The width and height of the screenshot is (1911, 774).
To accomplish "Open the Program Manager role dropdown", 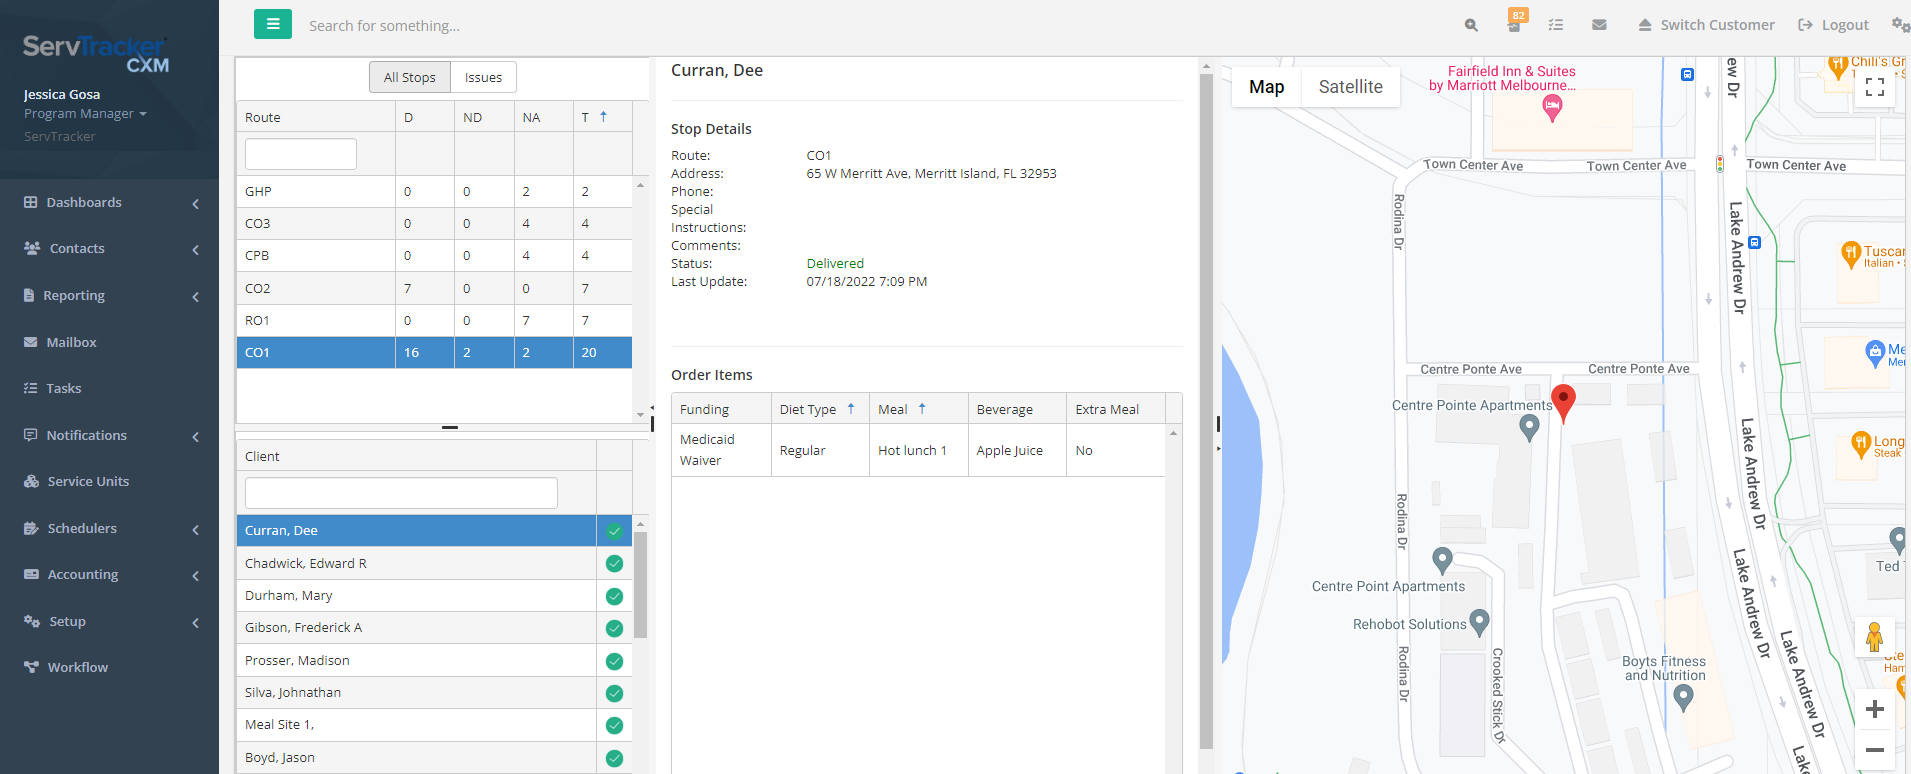I will (85, 114).
